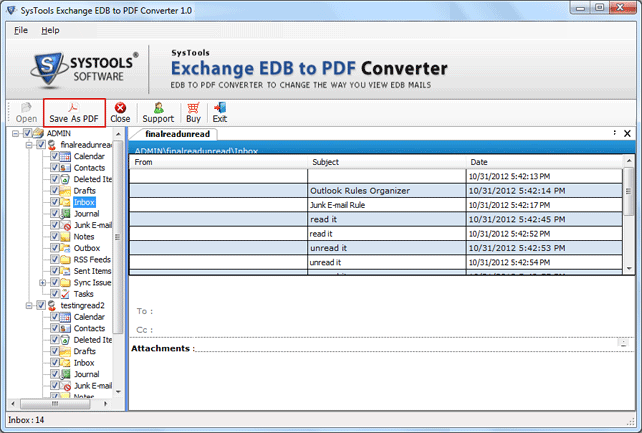Select 'read it' message at 5:42:45 PM
Image resolution: width=642 pixels, height=433 pixels.
(376, 219)
